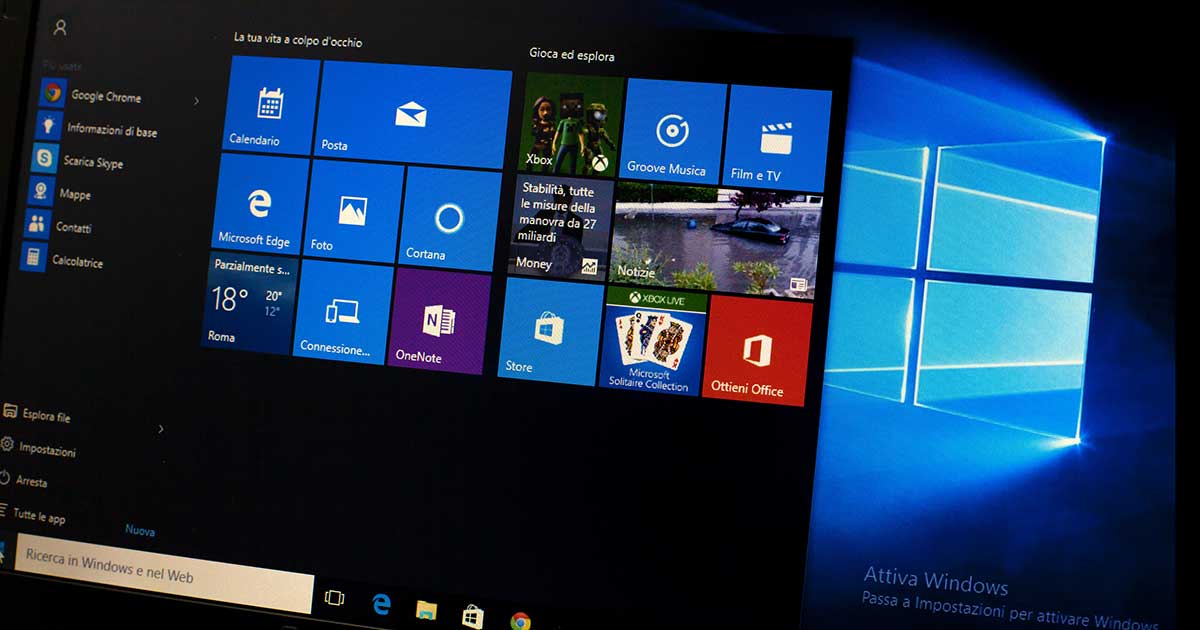Open the Posta mail tile
Screen dimensions: 1200x630
[x=414, y=115]
